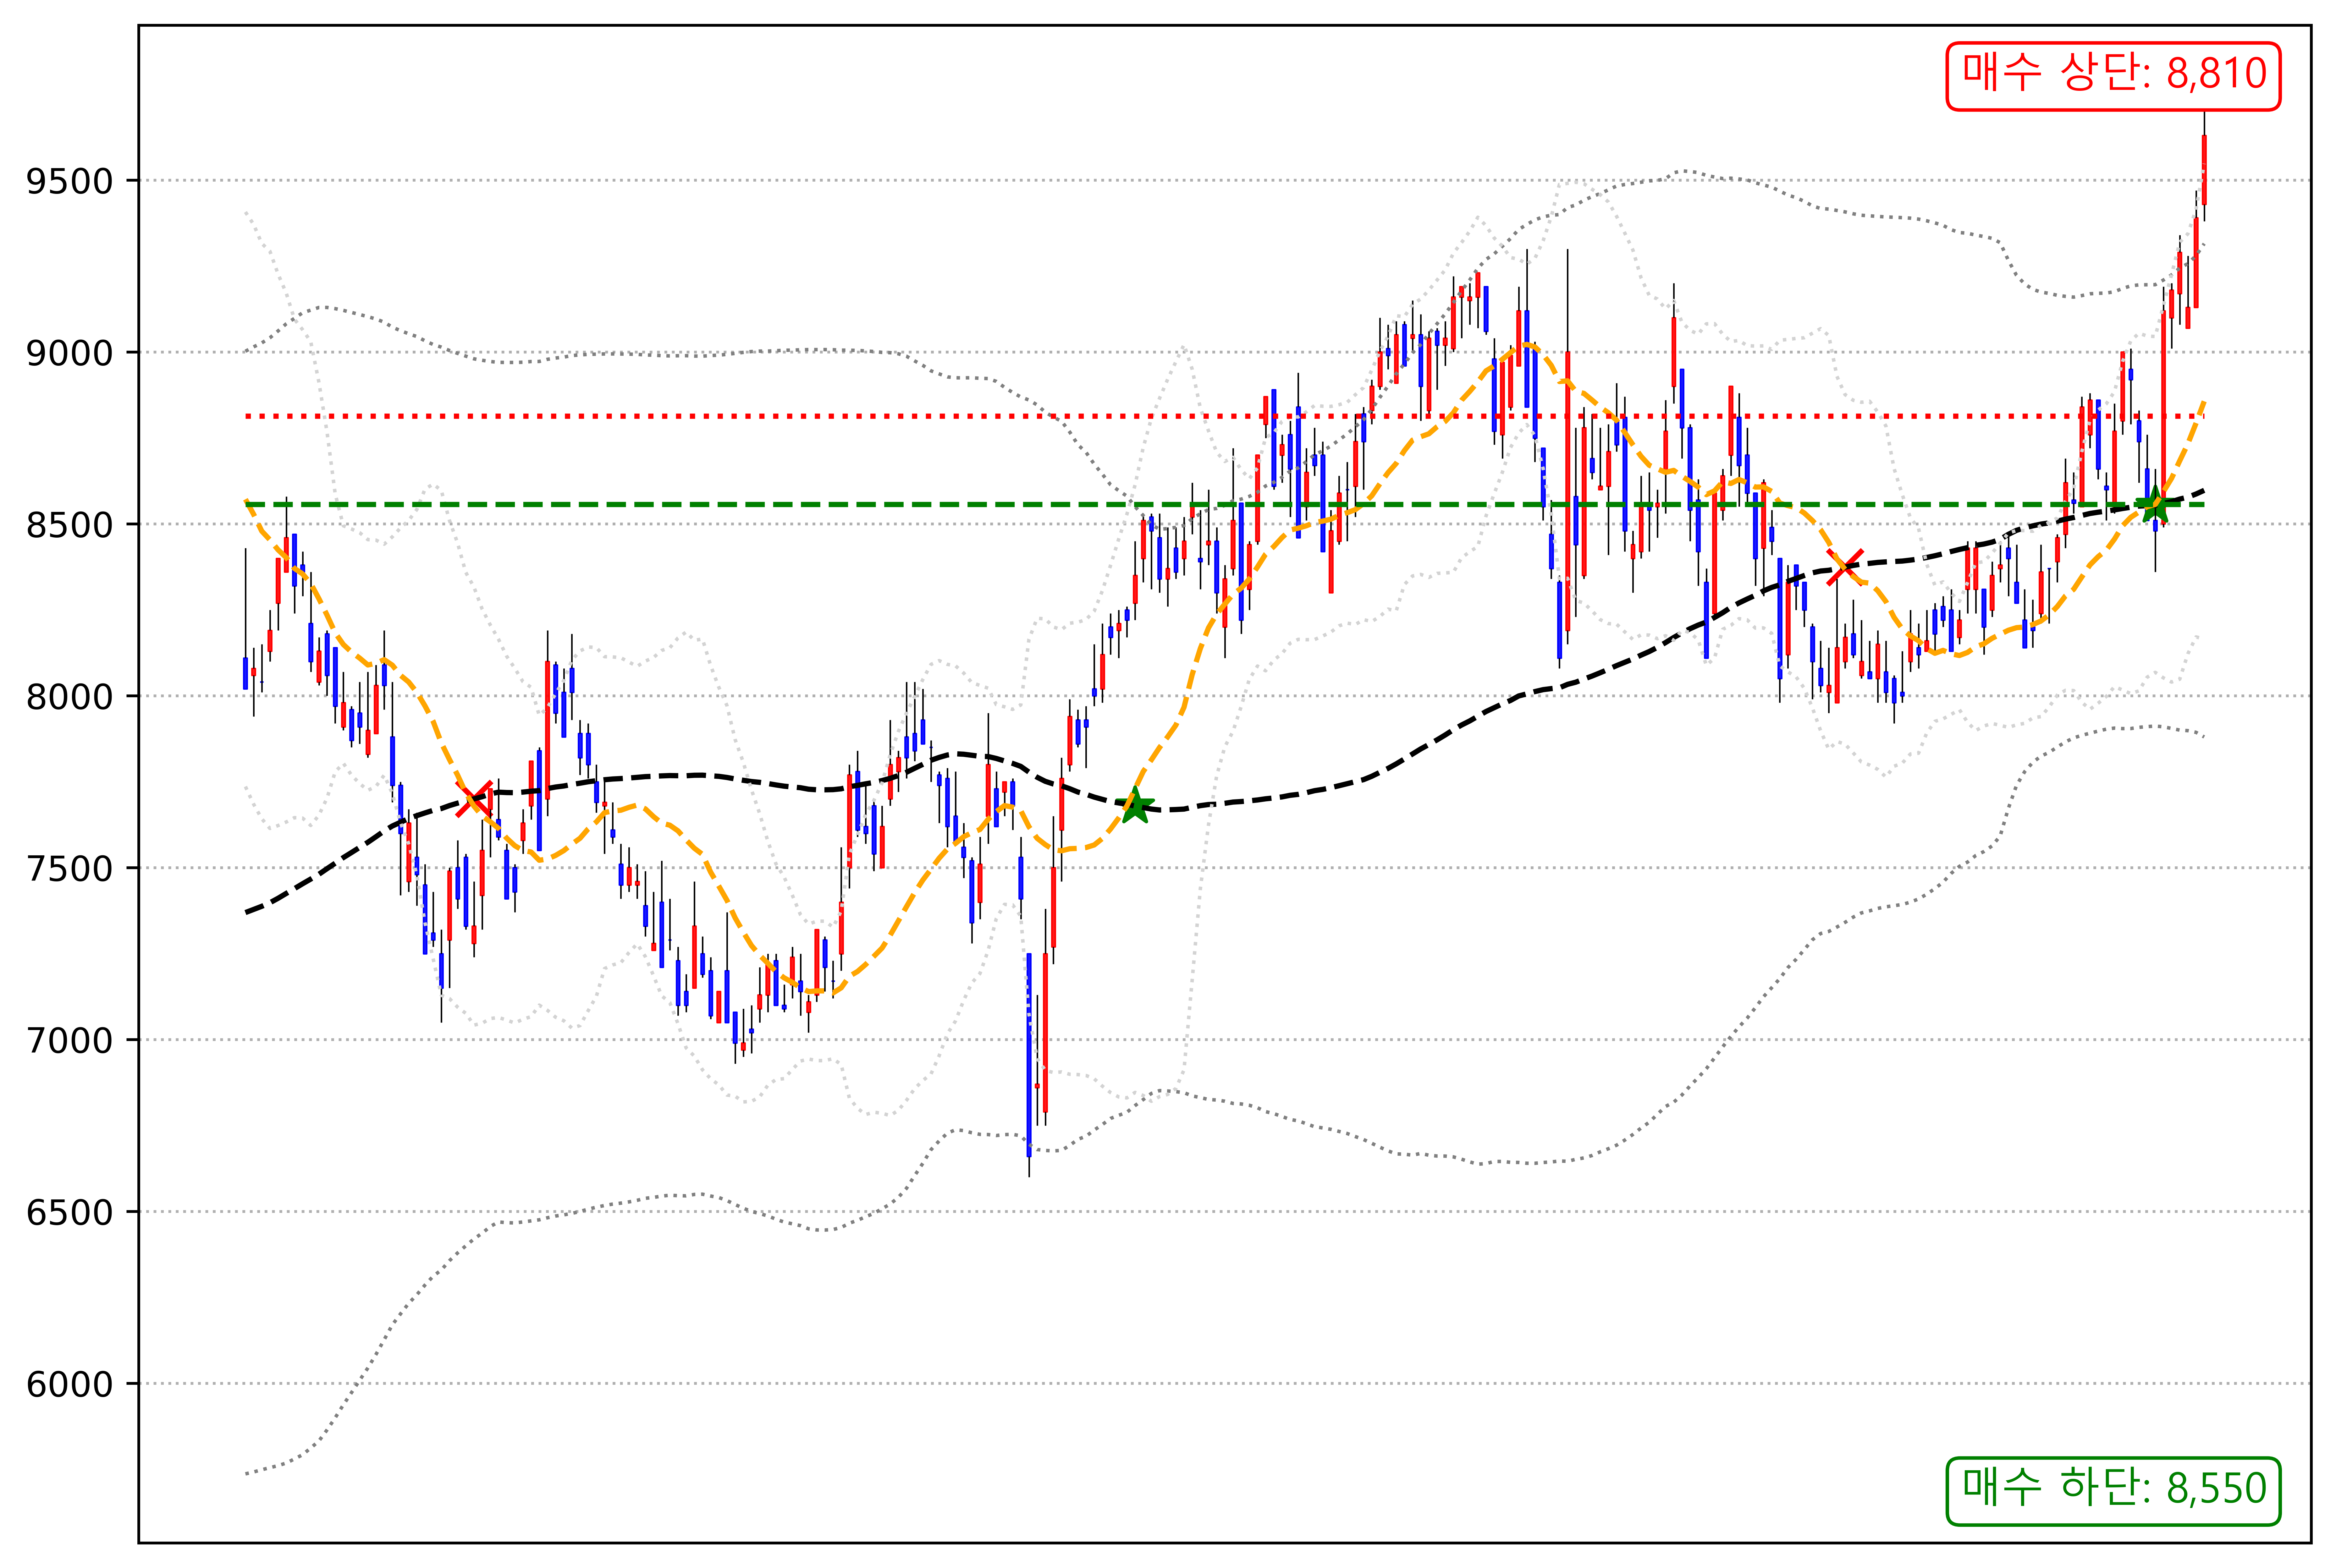
Task: Click the left start of the red dotted 8810 line
Action: (x=248, y=416)
